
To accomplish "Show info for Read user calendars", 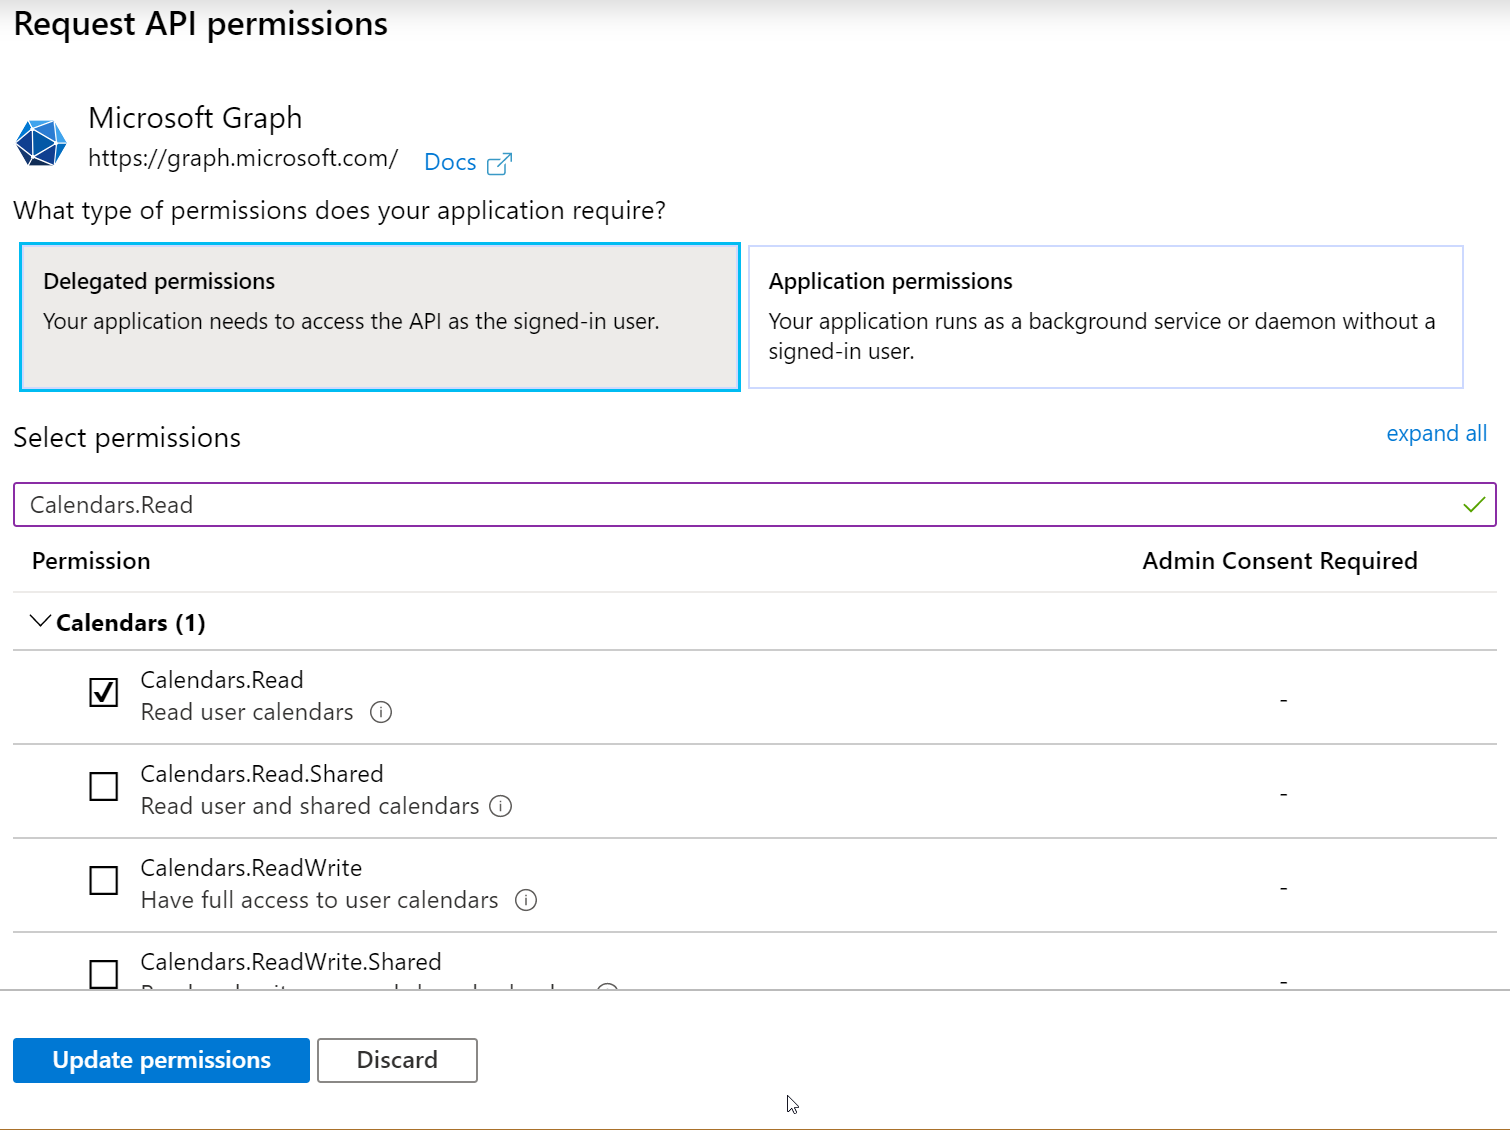I will click(381, 712).
